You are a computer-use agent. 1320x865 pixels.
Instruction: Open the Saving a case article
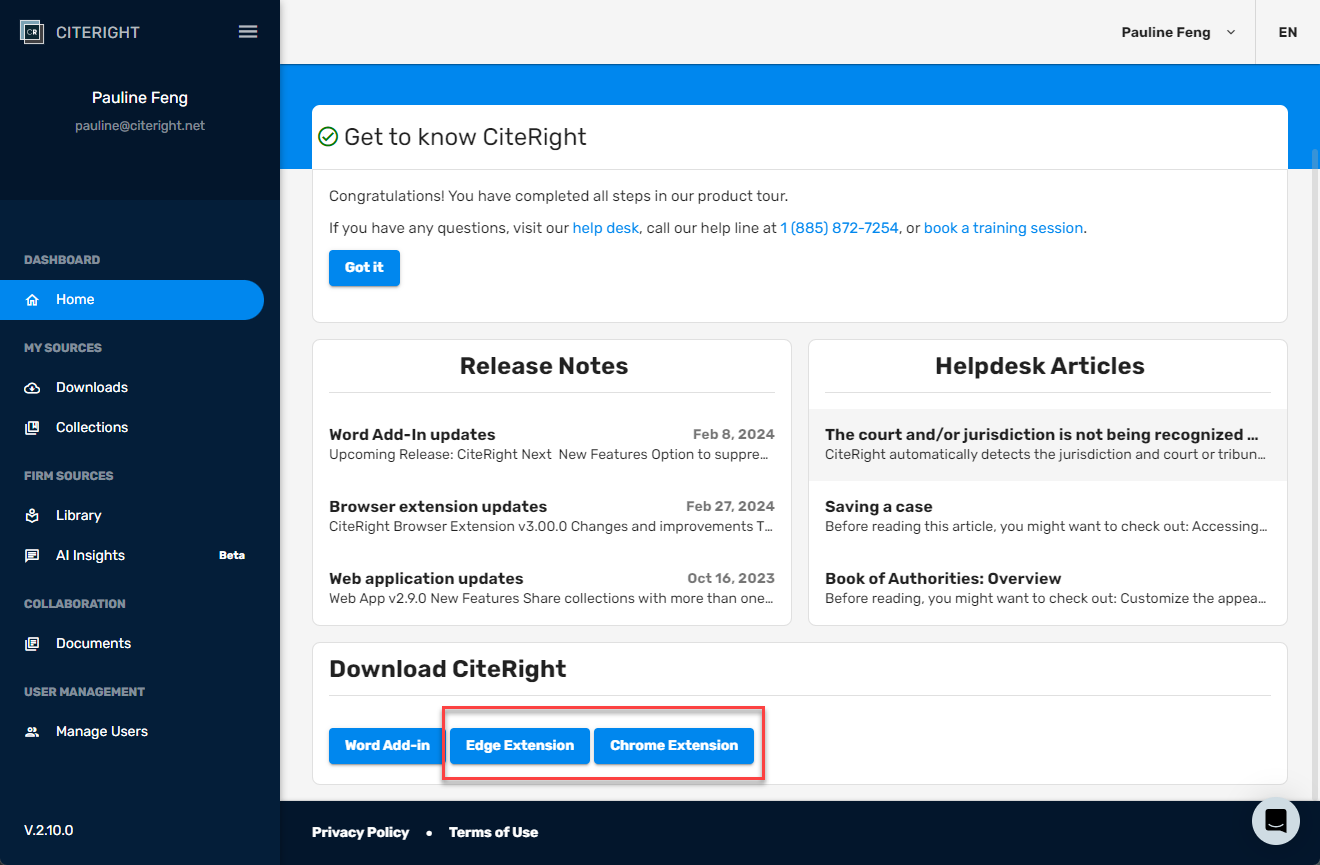(x=1048, y=517)
